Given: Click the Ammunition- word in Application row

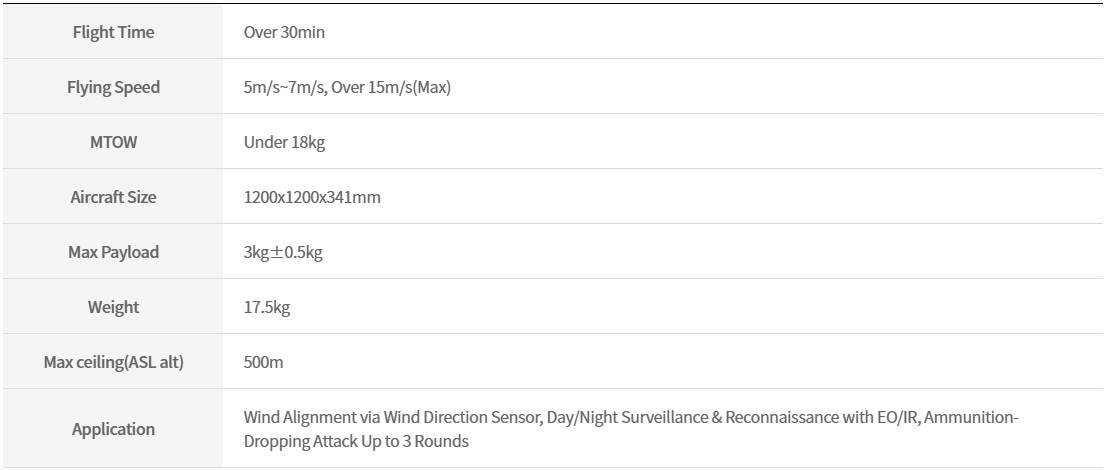Looking at the screenshot, I should pos(972,417).
